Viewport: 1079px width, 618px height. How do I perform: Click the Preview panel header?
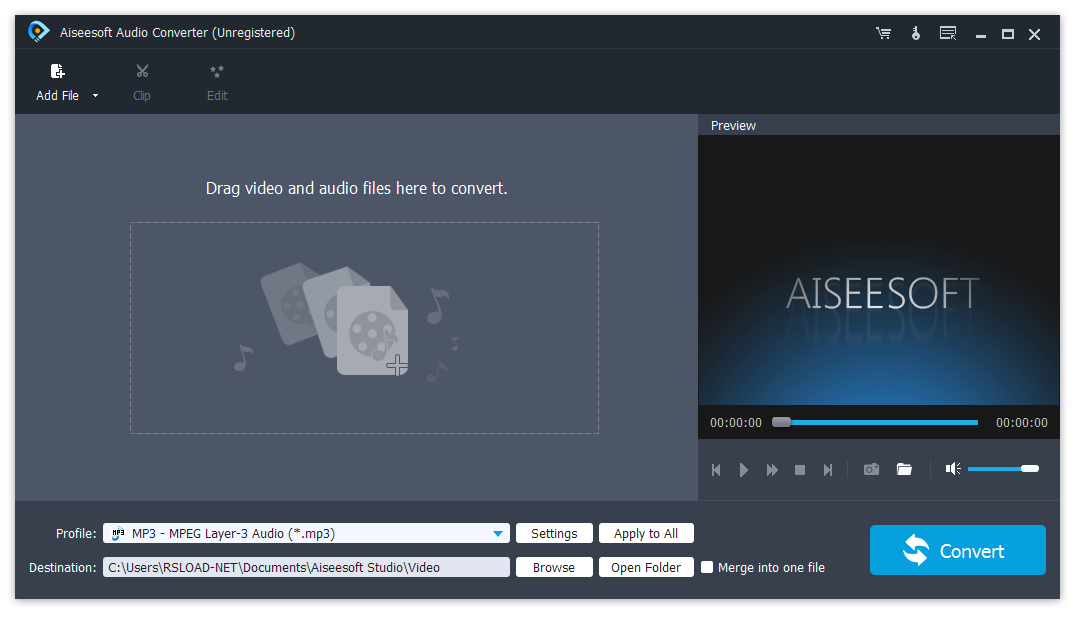point(733,125)
